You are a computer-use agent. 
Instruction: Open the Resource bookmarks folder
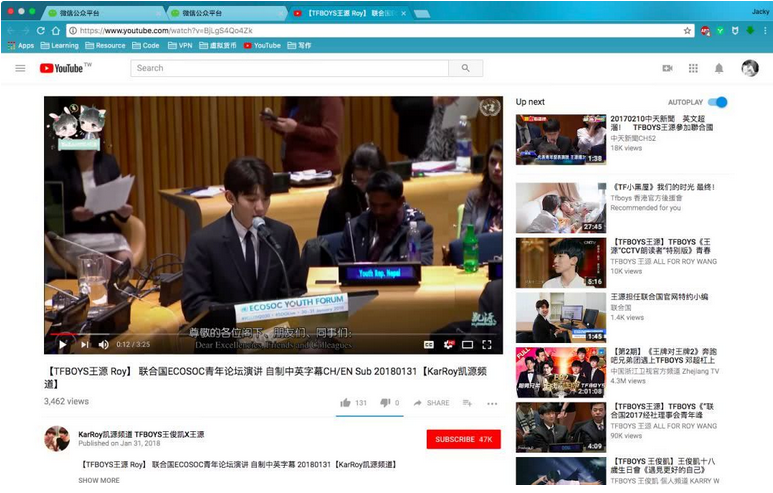click(105, 45)
